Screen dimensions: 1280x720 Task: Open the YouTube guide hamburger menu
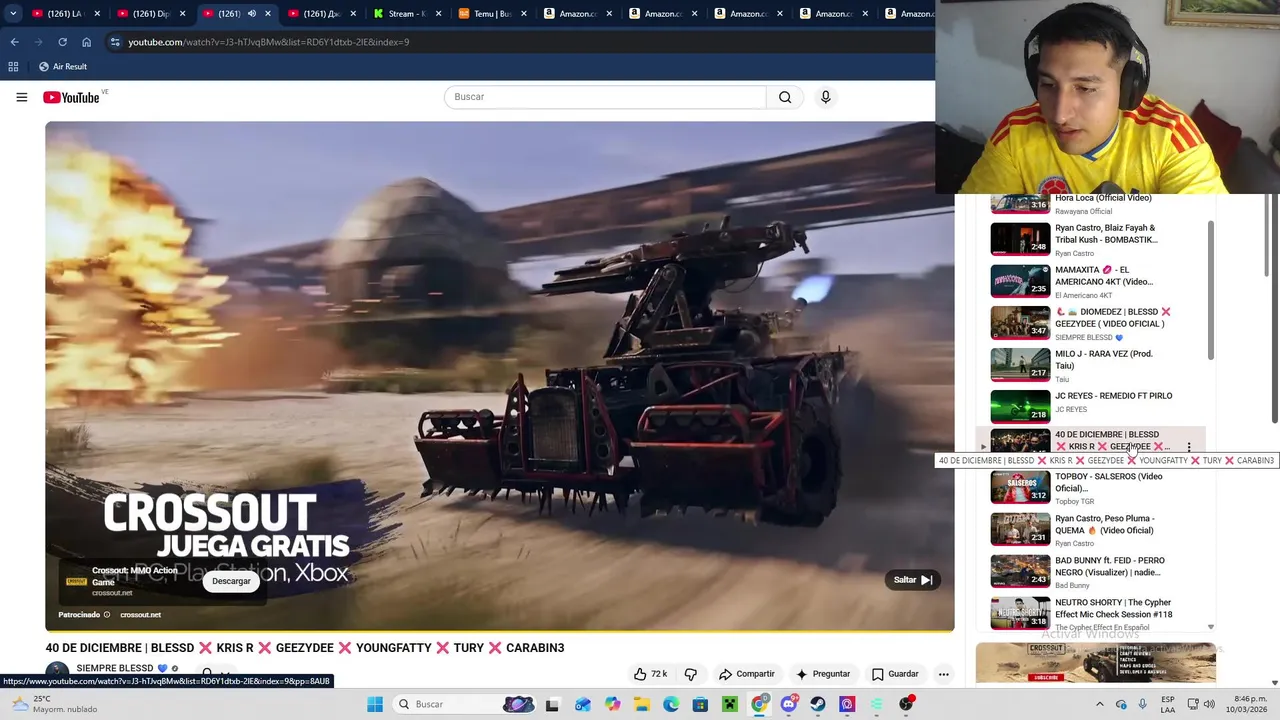(x=21, y=97)
